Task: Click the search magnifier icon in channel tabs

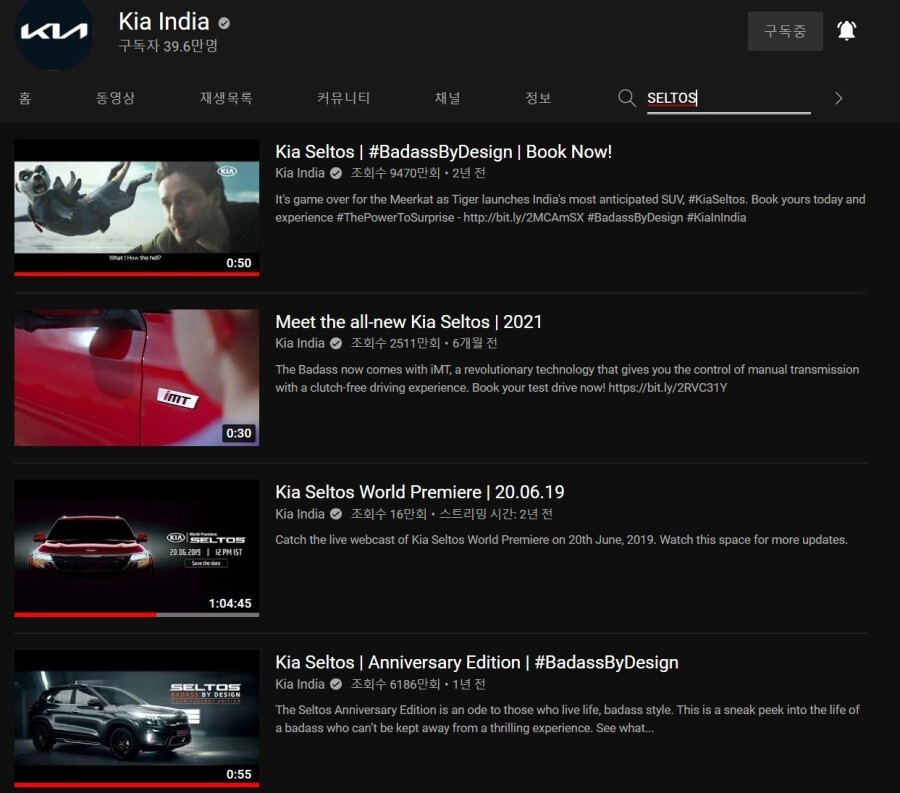Action: [626, 98]
